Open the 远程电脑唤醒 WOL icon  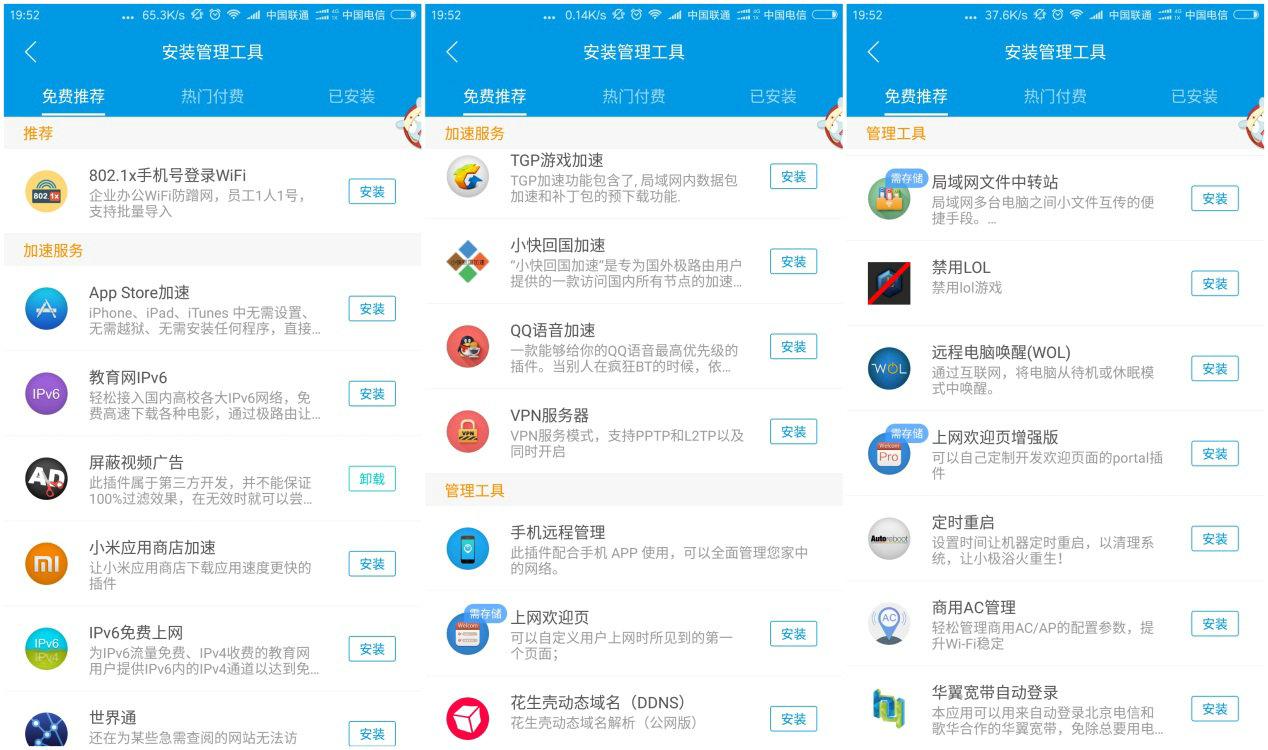889,368
